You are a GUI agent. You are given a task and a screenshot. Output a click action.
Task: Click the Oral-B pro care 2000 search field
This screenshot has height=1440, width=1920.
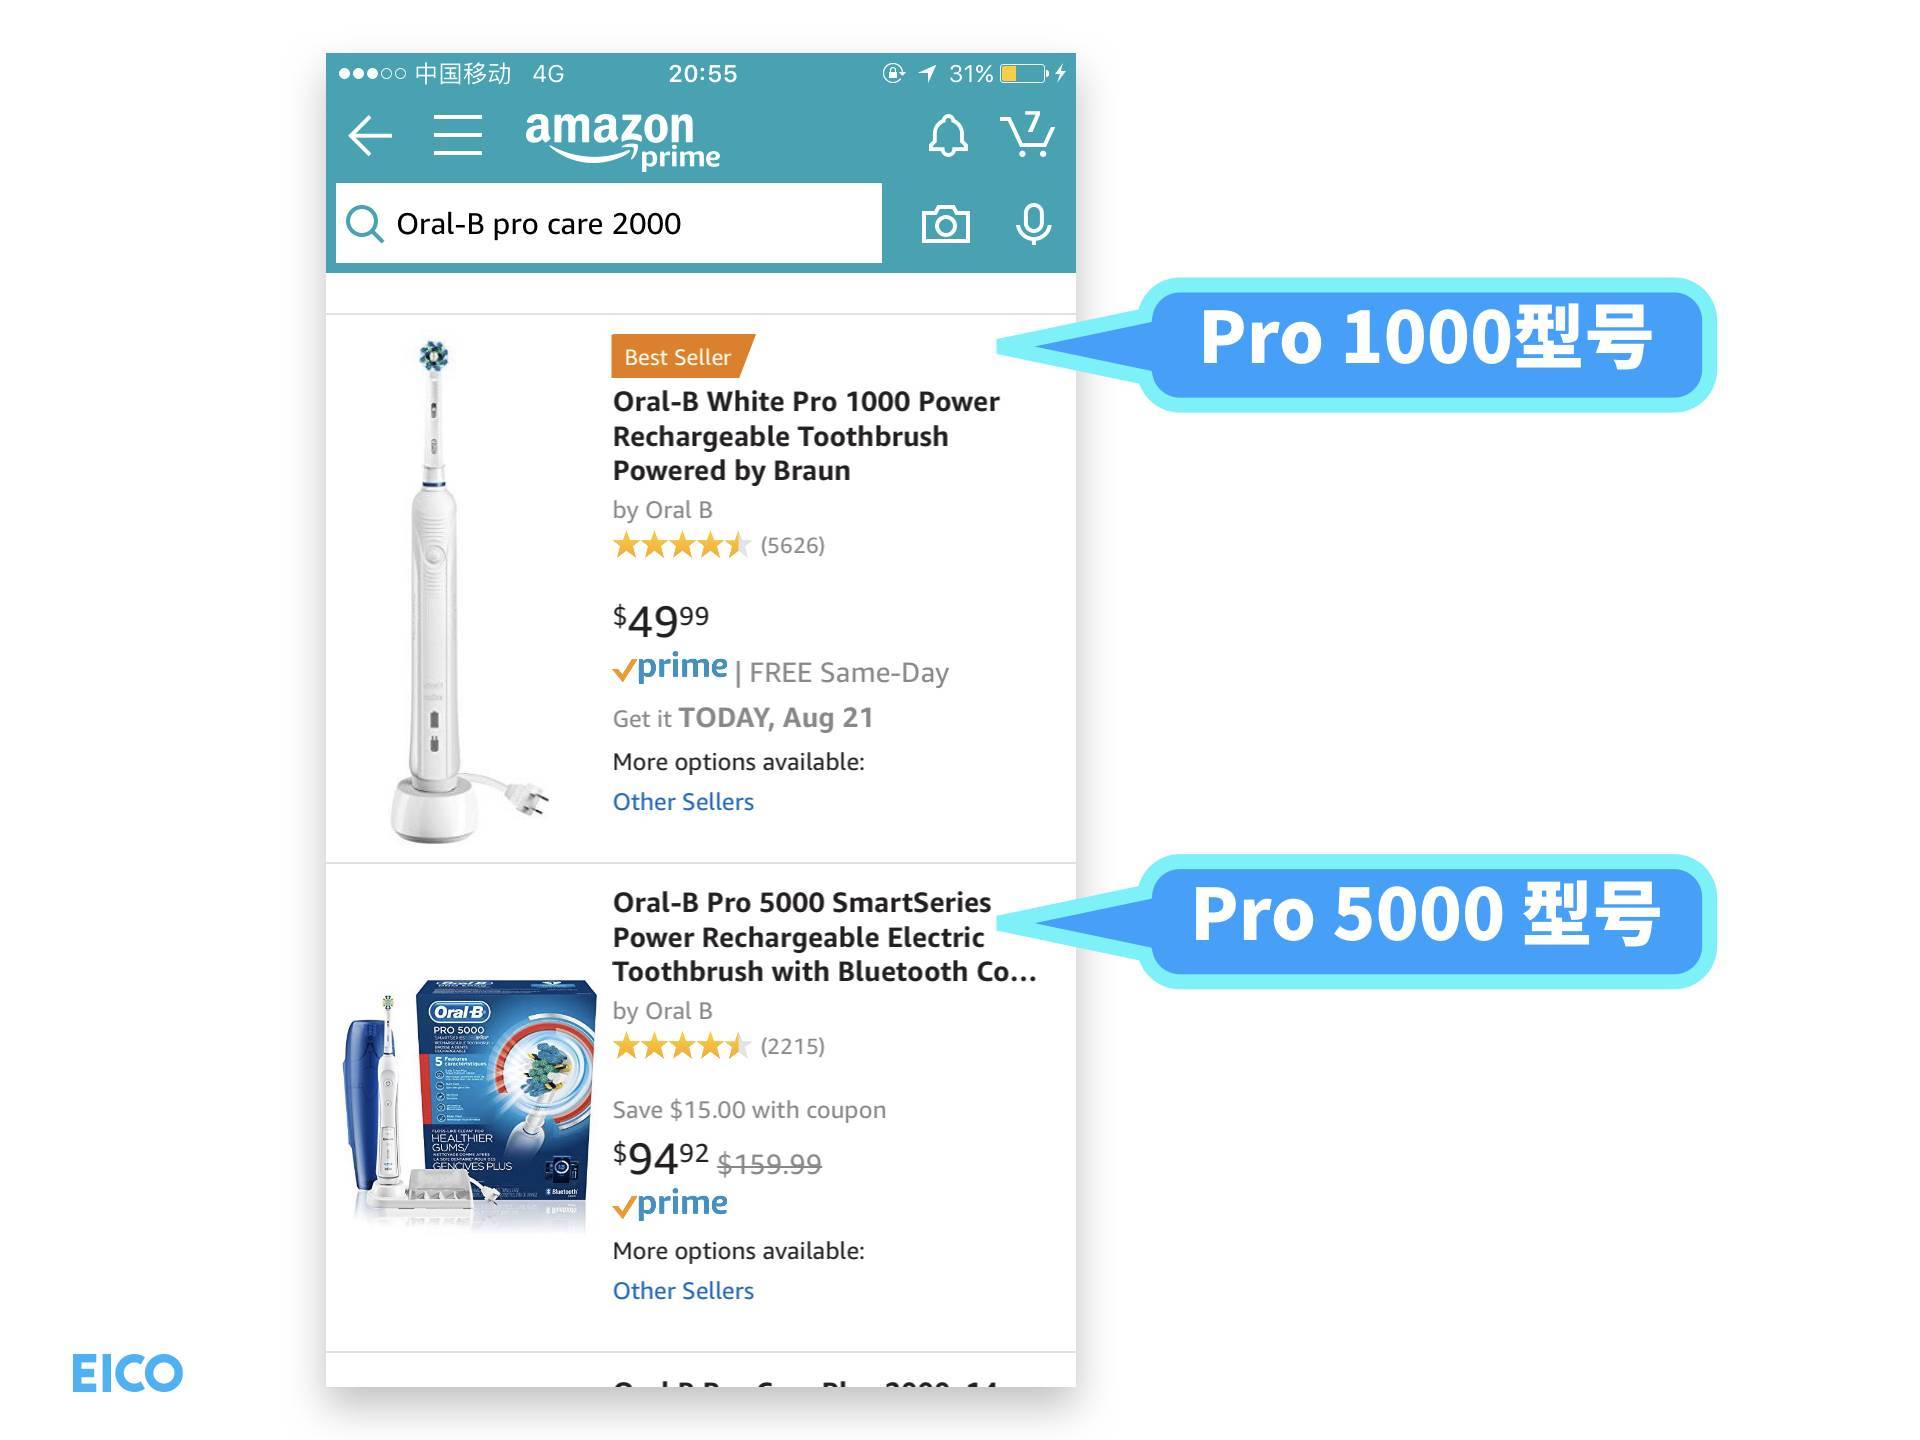(608, 223)
